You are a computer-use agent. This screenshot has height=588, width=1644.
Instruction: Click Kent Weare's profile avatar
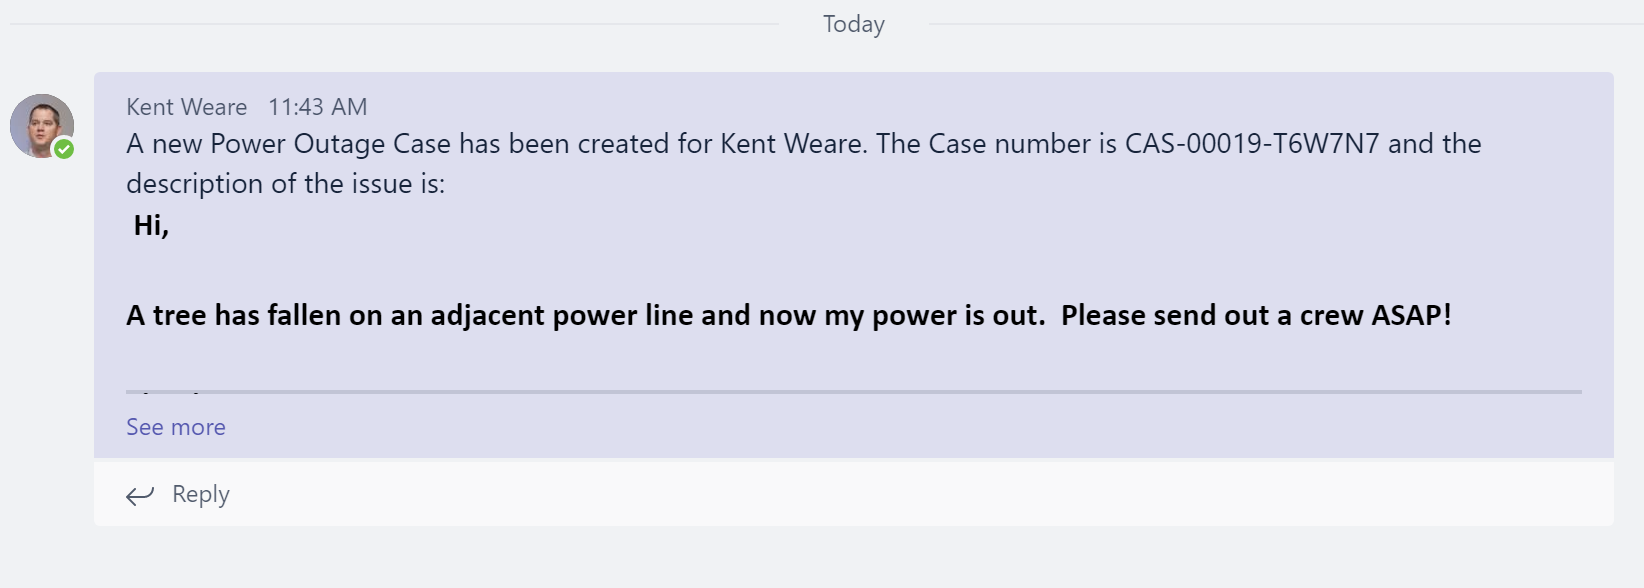pyautogui.click(x=40, y=124)
